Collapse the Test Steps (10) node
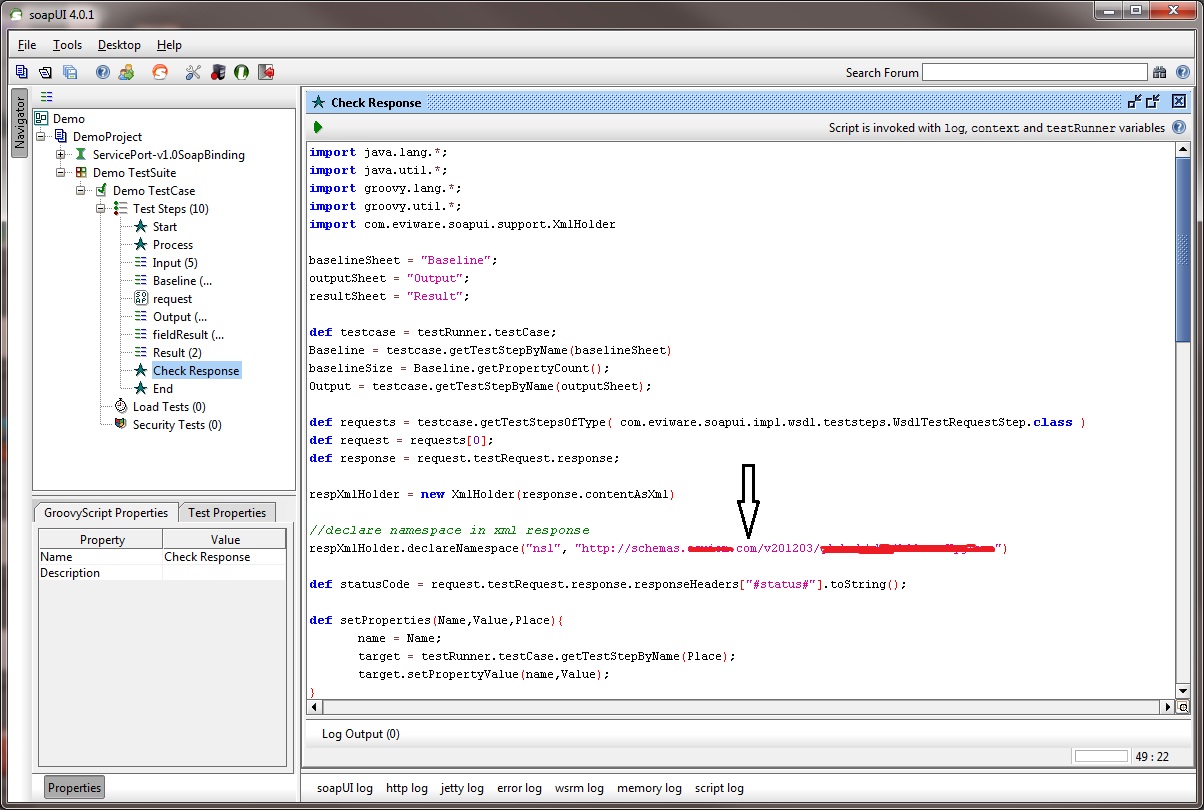Image resolution: width=1204 pixels, height=810 pixels. (x=101, y=209)
